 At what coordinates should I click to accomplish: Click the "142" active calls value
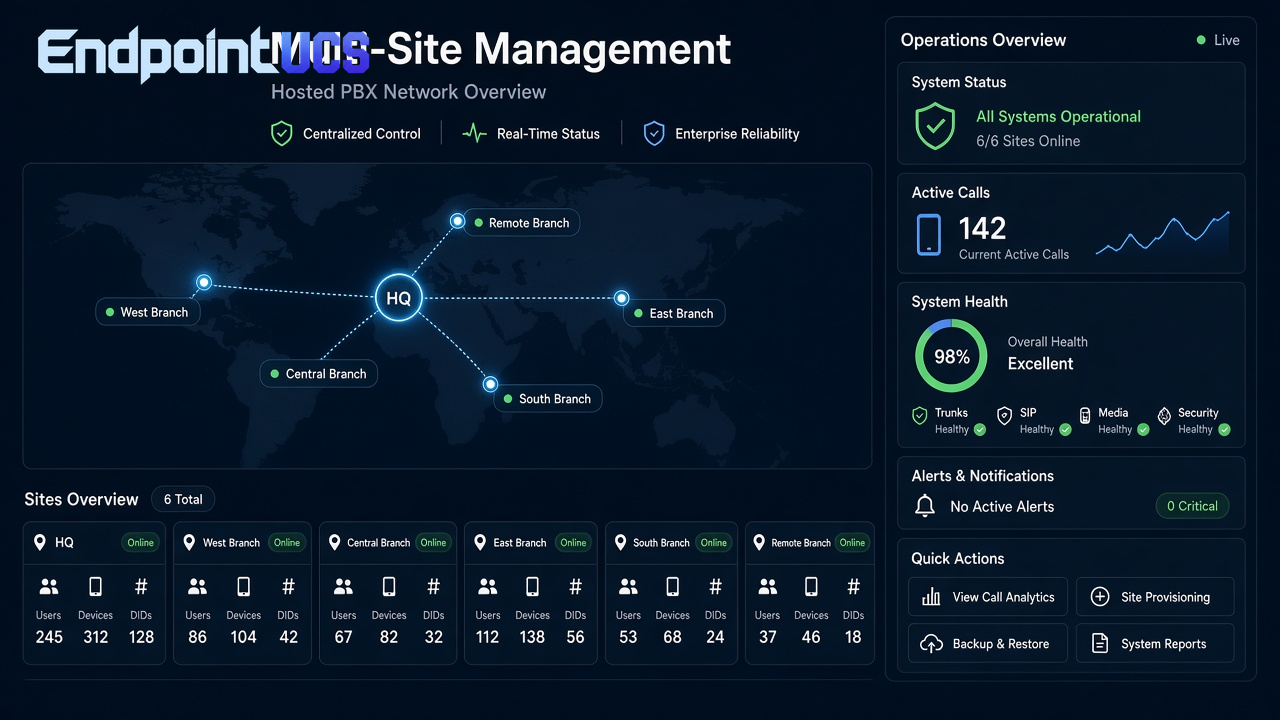click(982, 229)
